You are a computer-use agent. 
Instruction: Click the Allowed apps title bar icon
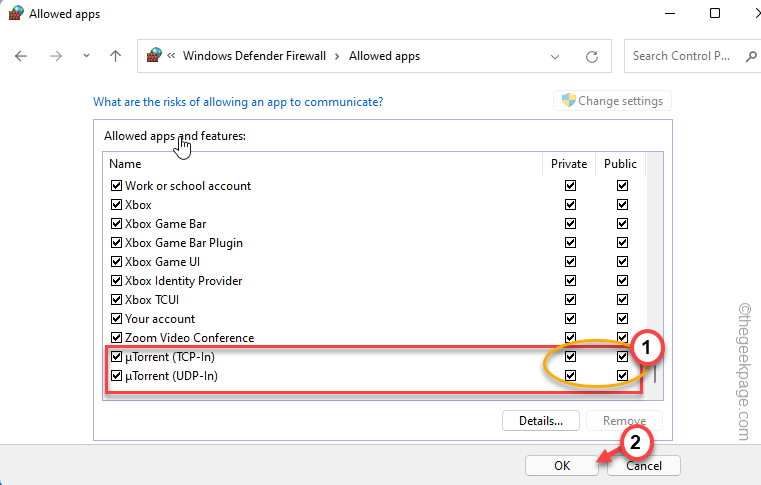[x=13, y=14]
